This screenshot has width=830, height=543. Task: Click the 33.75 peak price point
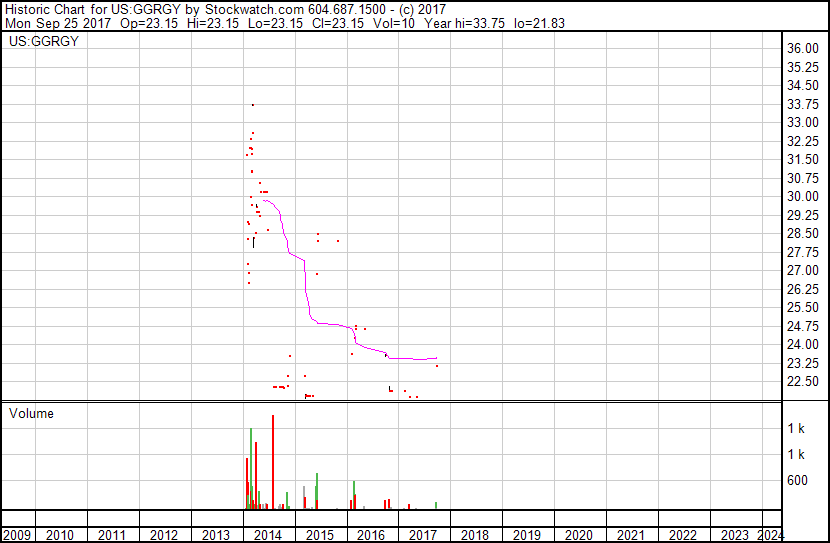pos(253,105)
